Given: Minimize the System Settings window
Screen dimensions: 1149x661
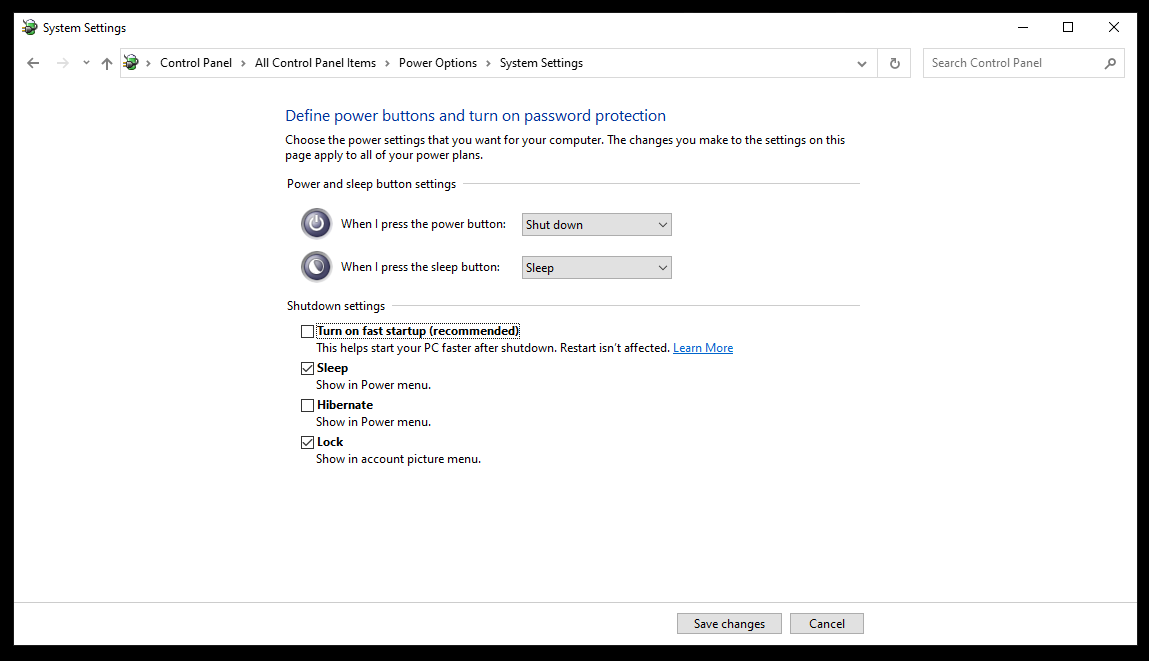Looking at the screenshot, I should pyautogui.click(x=1023, y=27).
